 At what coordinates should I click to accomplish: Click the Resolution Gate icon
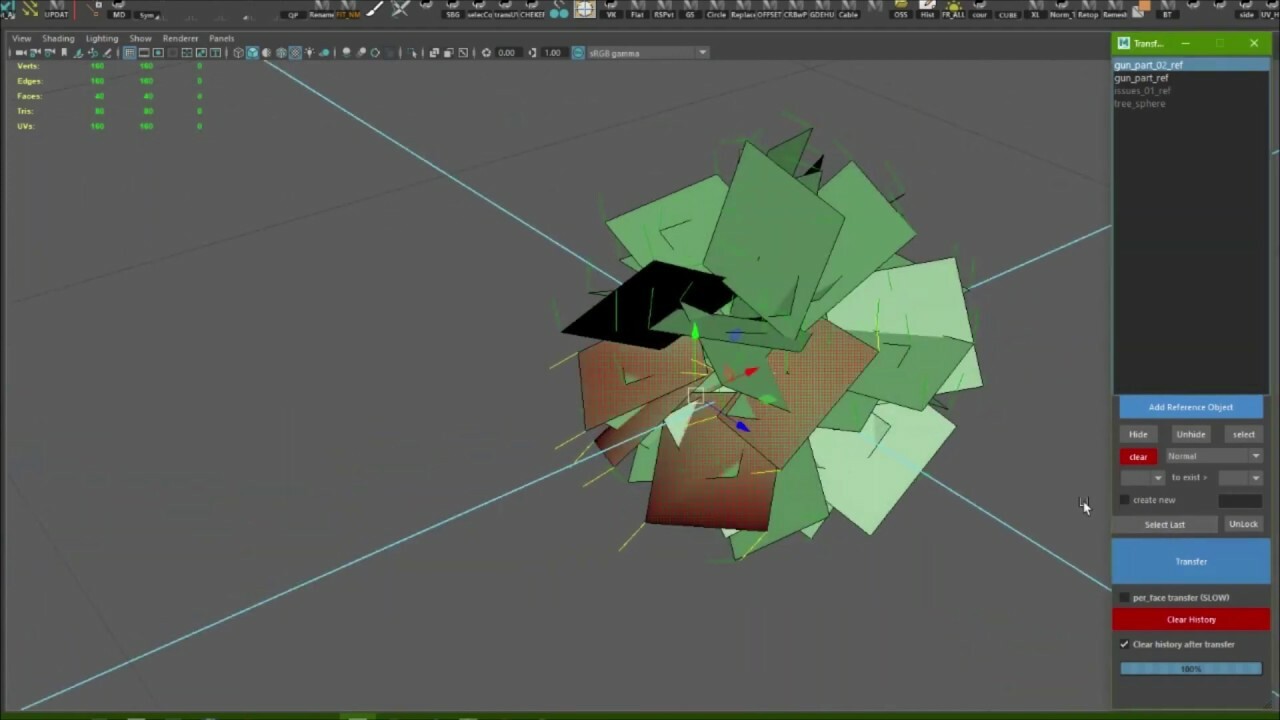(x=158, y=53)
